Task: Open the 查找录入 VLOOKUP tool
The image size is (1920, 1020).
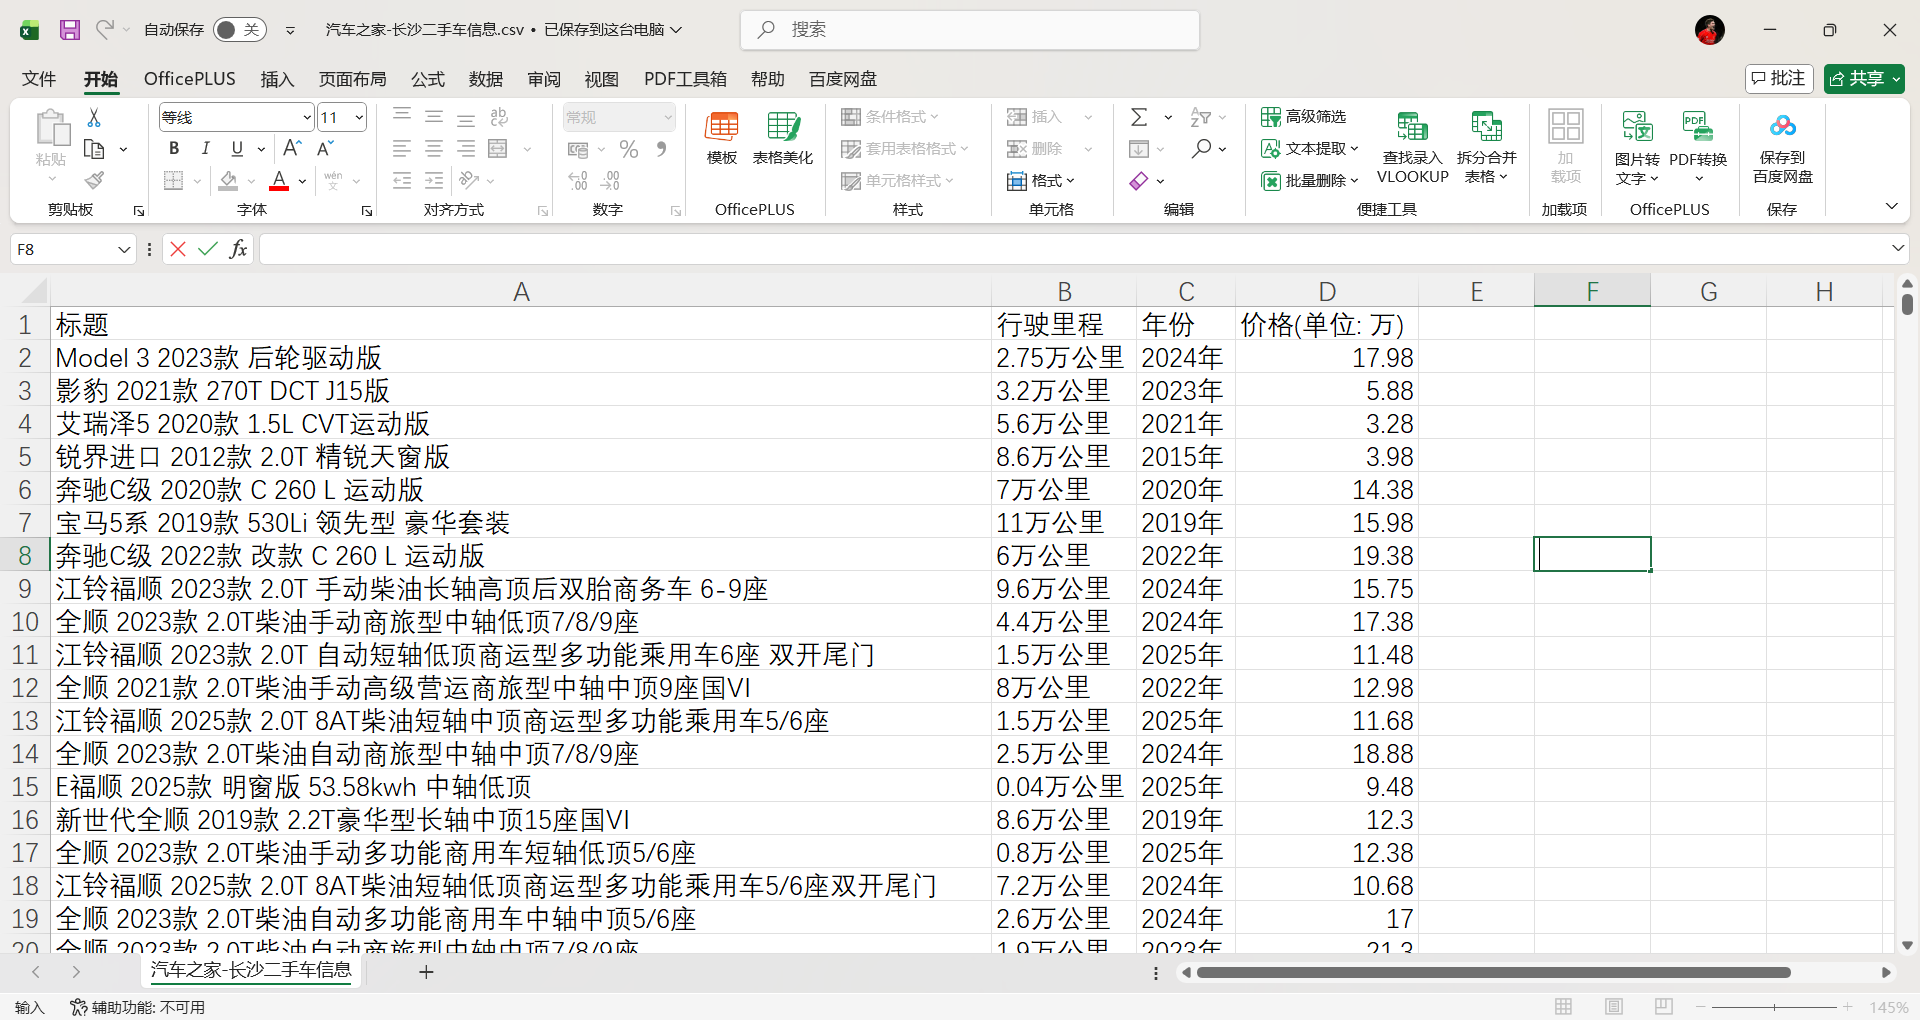Action: click(1412, 147)
